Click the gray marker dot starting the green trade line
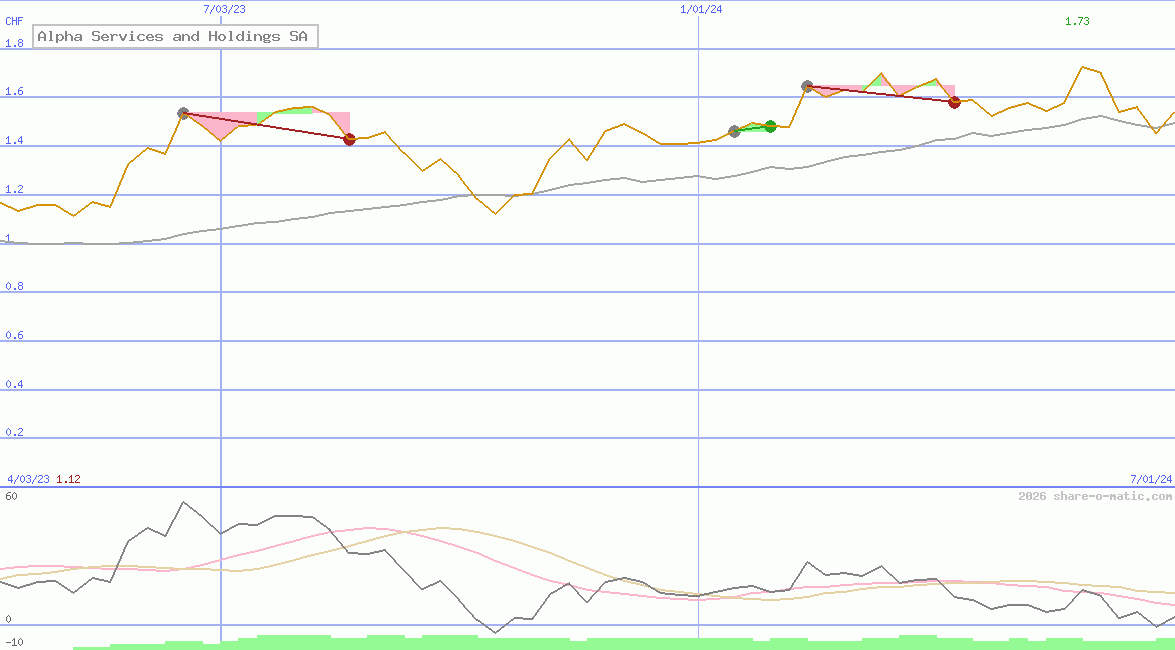The height and width of the screenshot is (650, 1175). (x=734, y=131)
